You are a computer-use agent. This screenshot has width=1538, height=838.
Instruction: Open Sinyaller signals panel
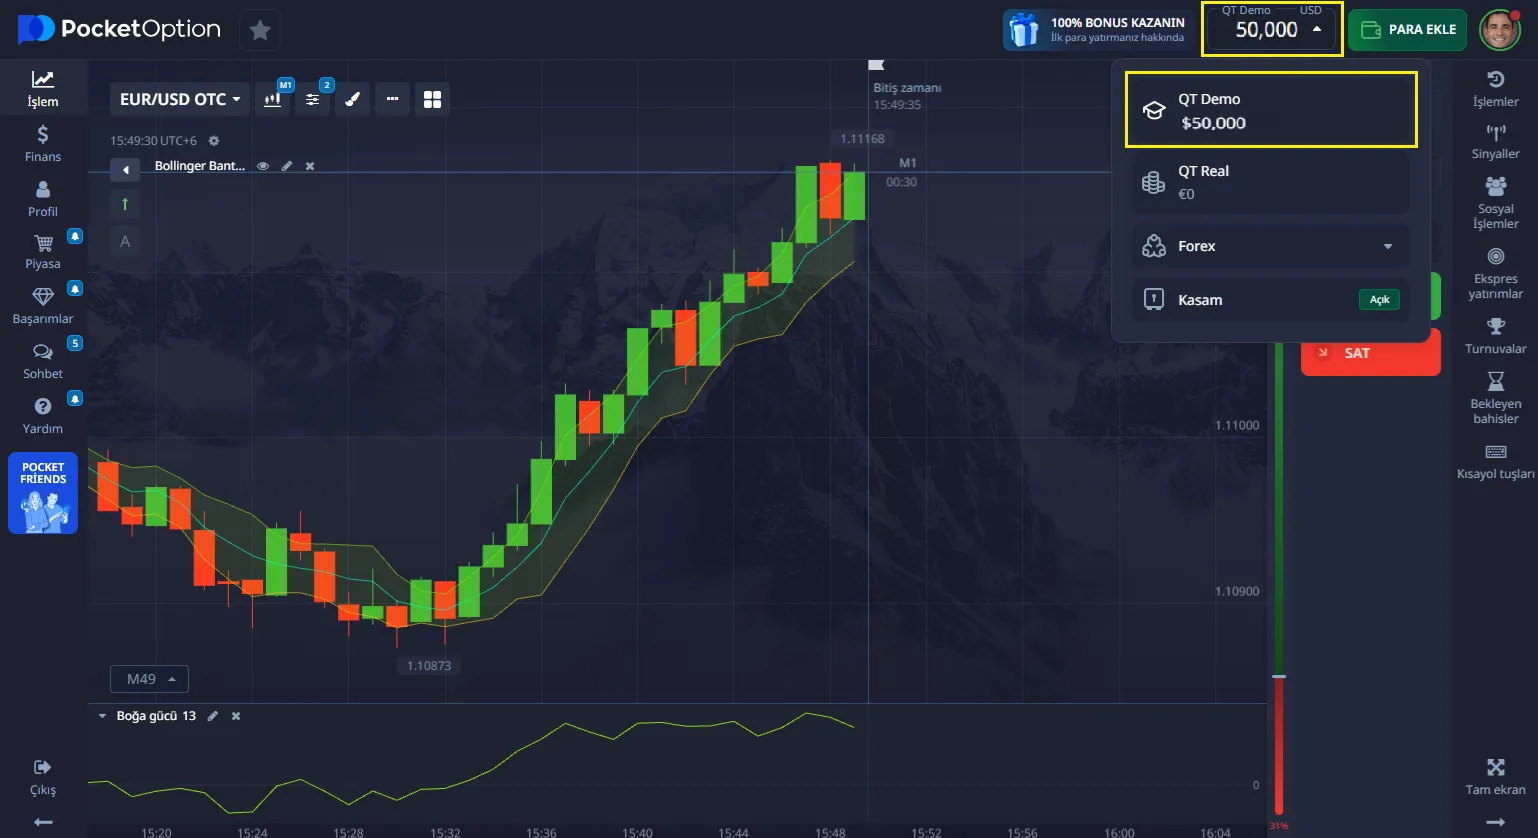tap(1495, 141)
